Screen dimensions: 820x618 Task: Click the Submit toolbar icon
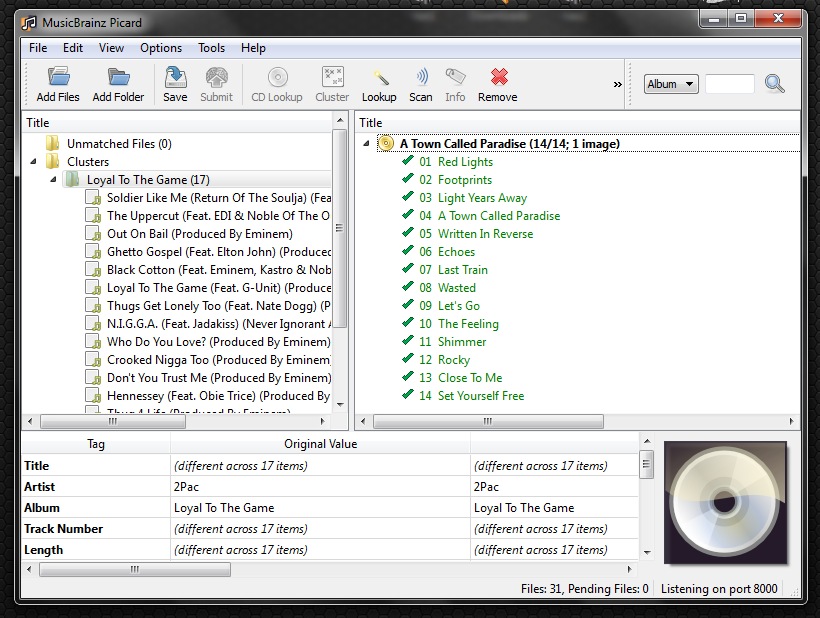[x=217, y=77]
